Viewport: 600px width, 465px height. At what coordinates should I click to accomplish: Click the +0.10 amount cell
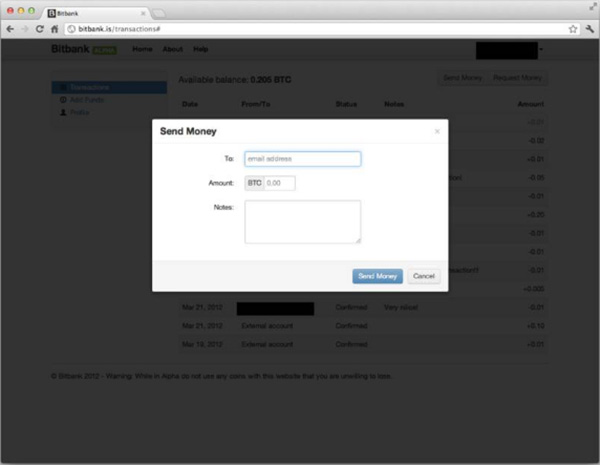535,326
